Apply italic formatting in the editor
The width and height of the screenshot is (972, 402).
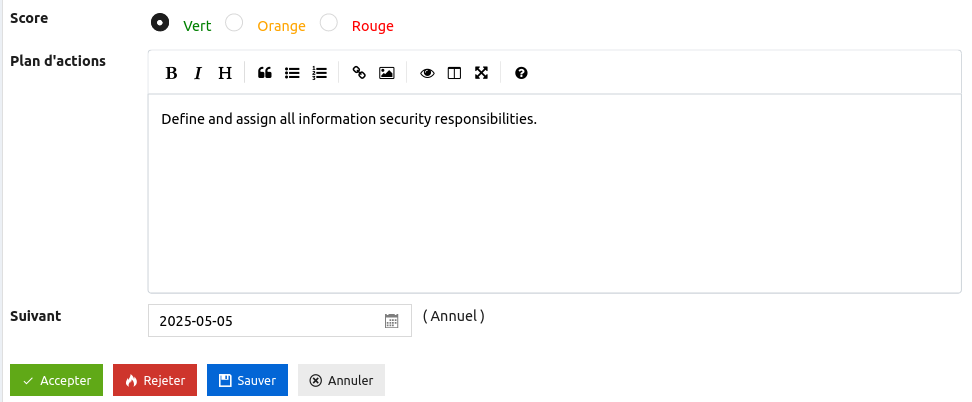[198, 73]
